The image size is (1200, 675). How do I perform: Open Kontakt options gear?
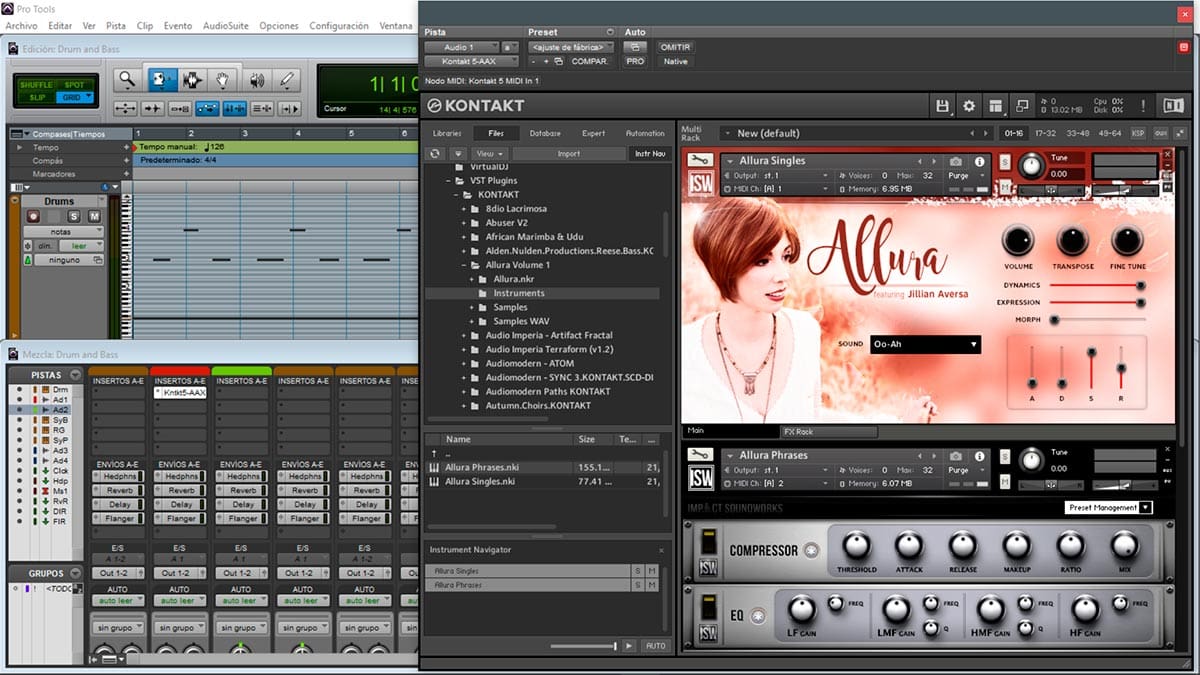point(968,105)
